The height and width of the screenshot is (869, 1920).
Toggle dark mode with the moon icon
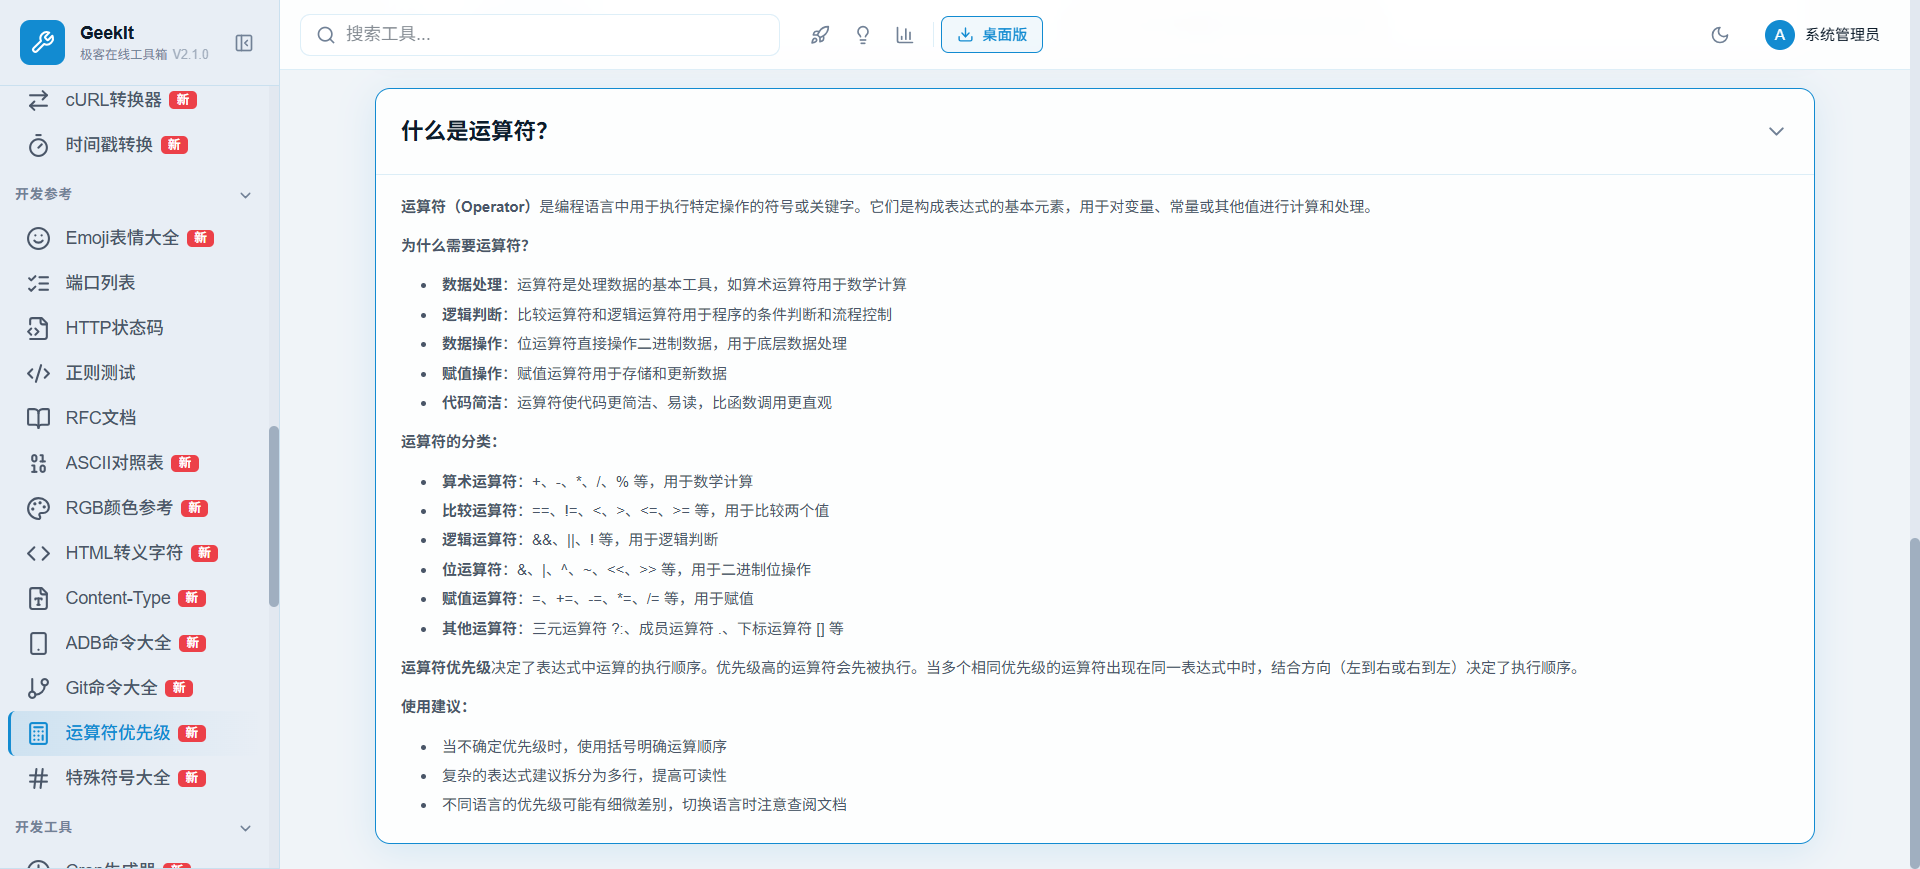(1720, 35)
